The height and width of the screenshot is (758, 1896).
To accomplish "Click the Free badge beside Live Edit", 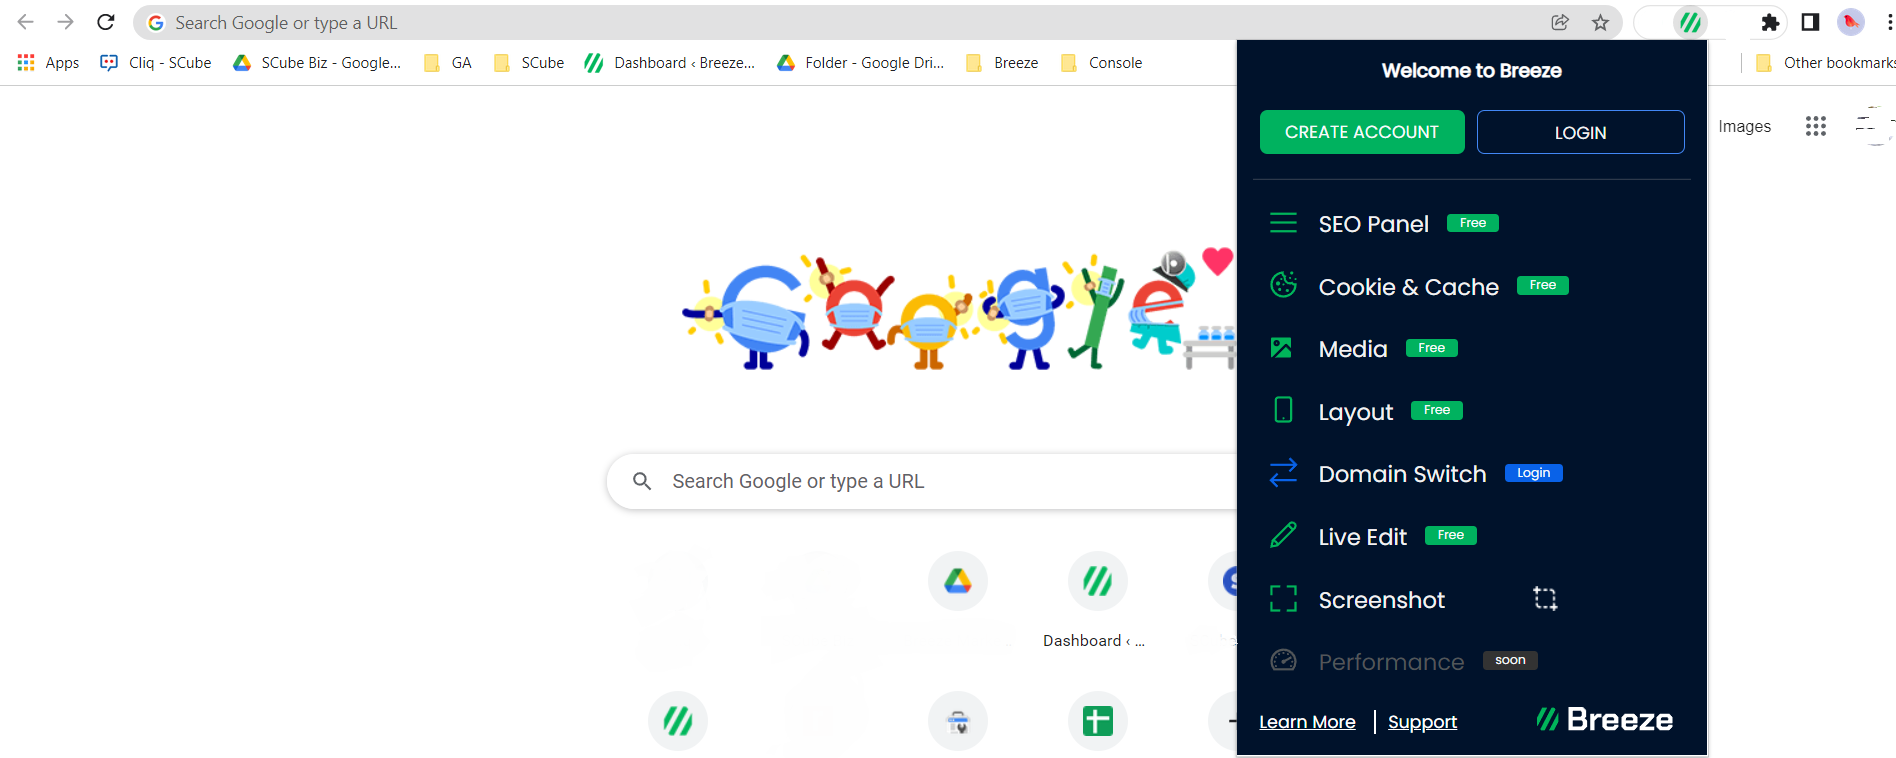I will pyautogui.click(x=1451, y=535).
